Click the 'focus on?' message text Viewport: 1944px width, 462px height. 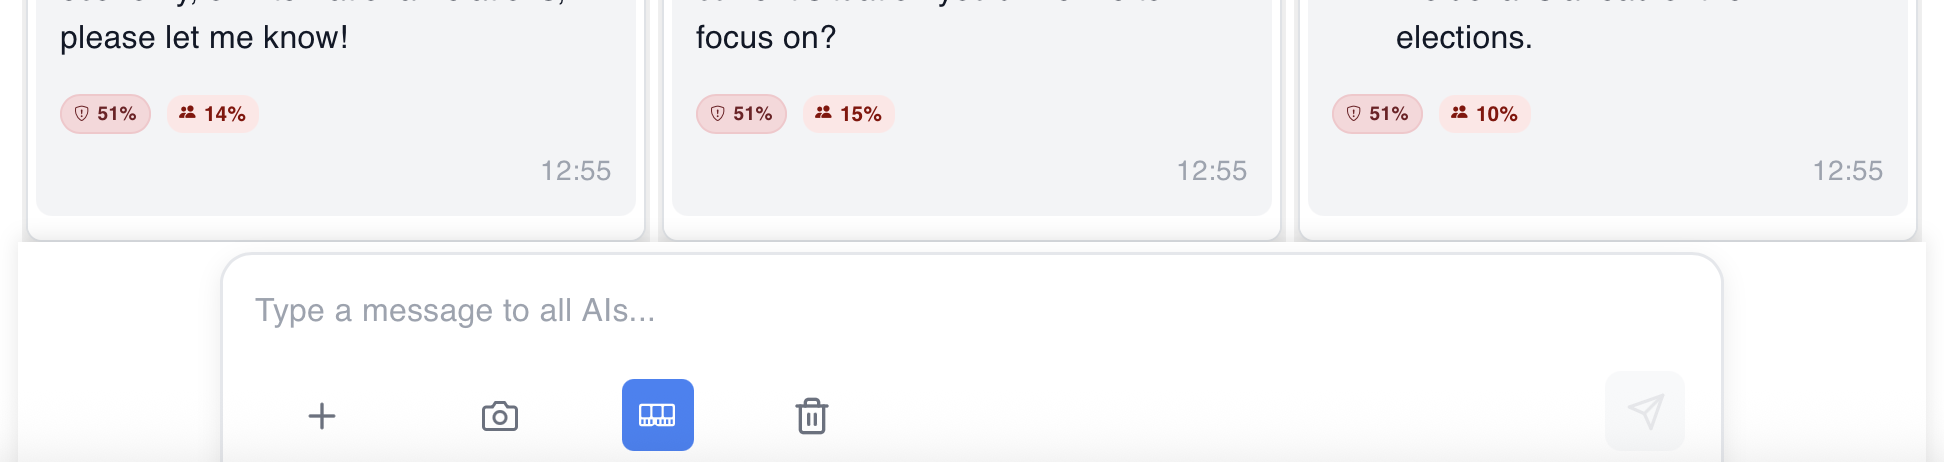tap(766, 38)
